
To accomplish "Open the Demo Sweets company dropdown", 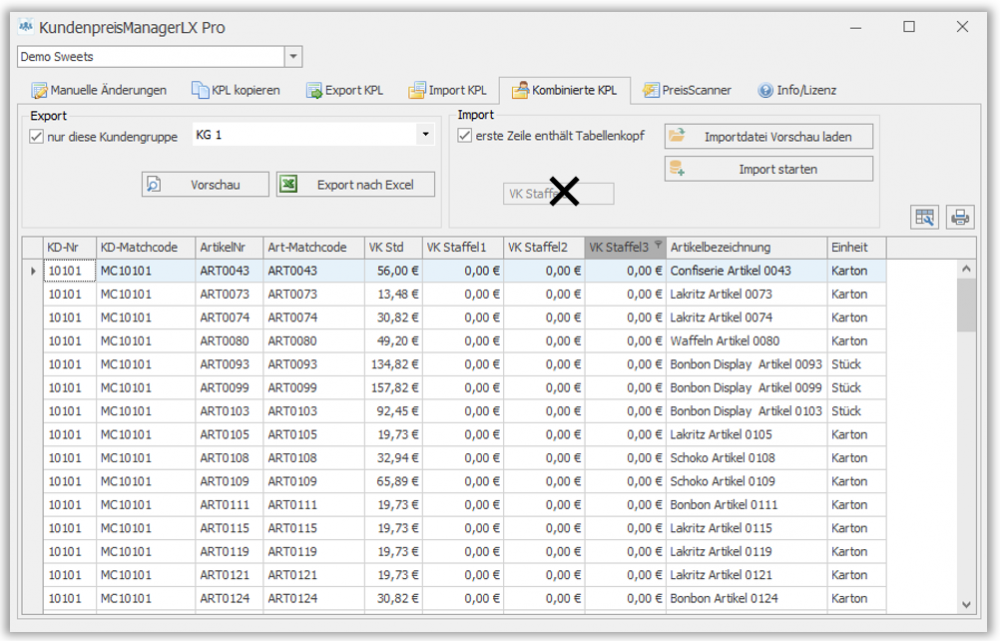I will tap(293, 56).
